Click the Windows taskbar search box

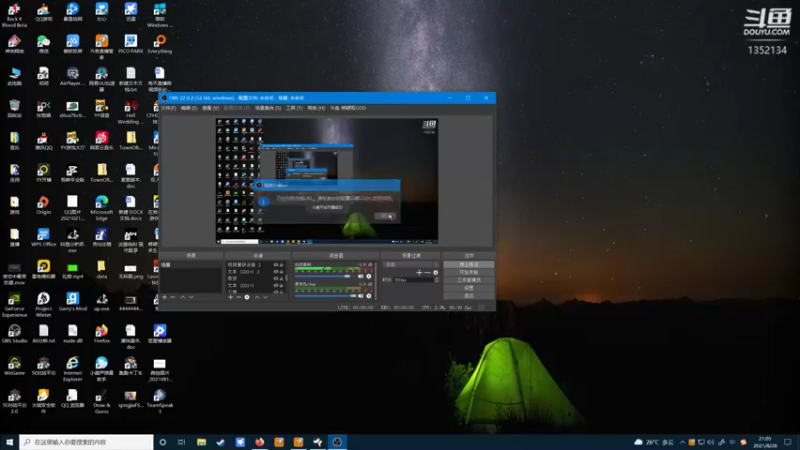(86, 442)
